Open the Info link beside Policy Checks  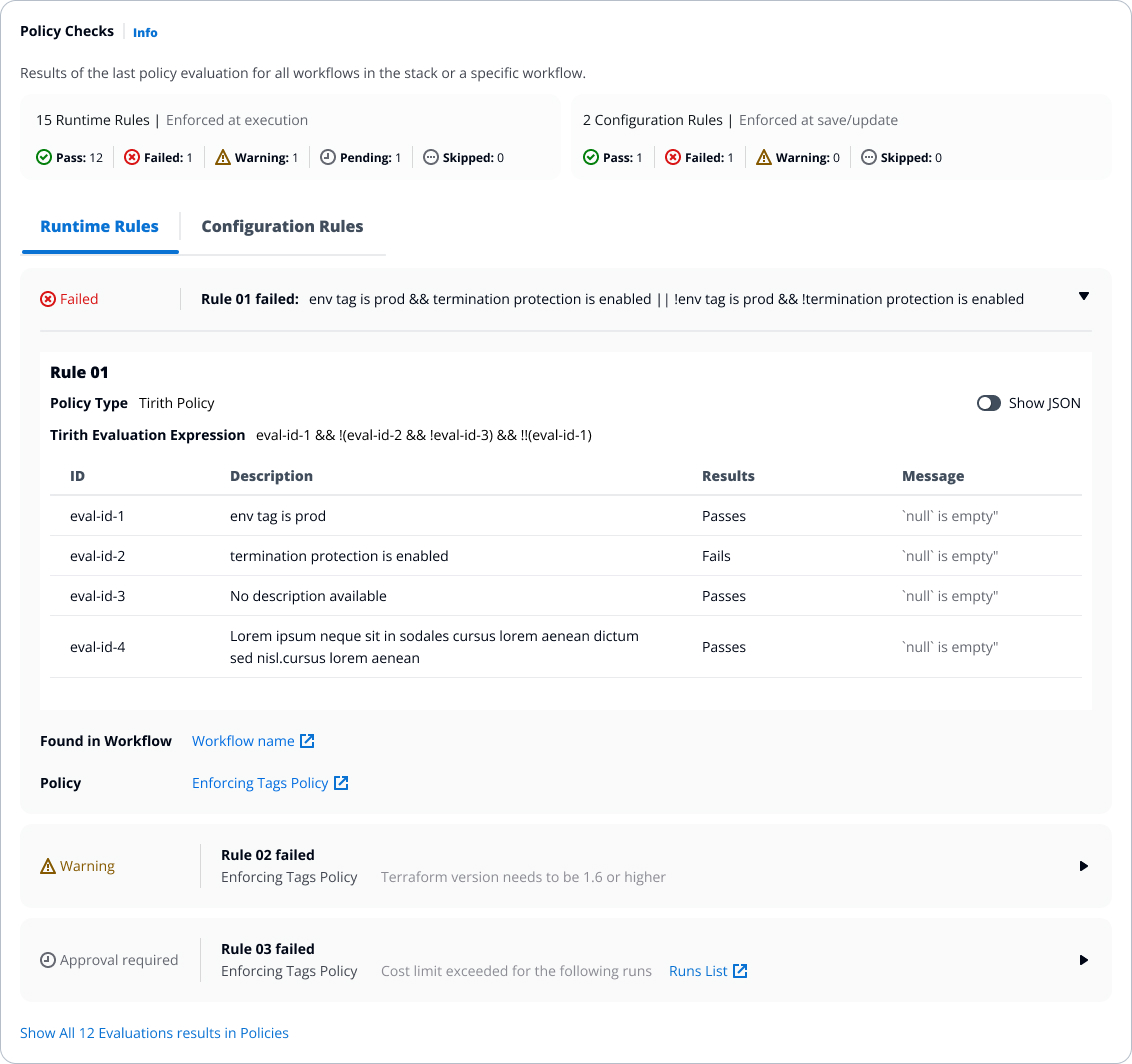point(145,33)
